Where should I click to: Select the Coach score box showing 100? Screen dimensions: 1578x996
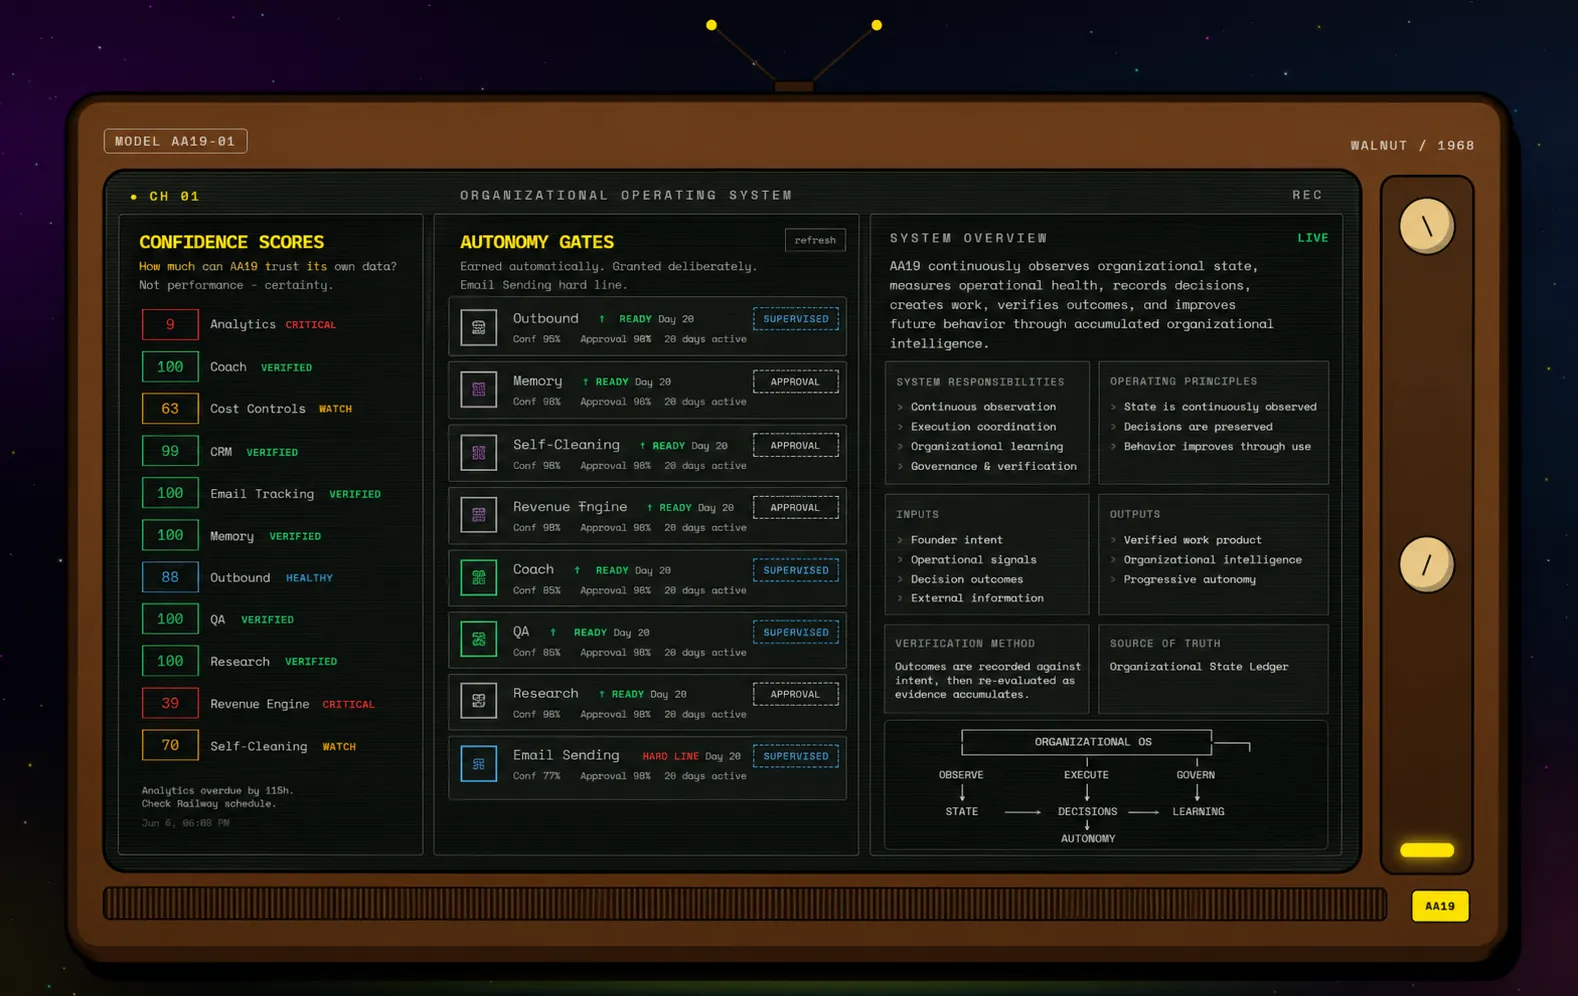tap(170, 367)
